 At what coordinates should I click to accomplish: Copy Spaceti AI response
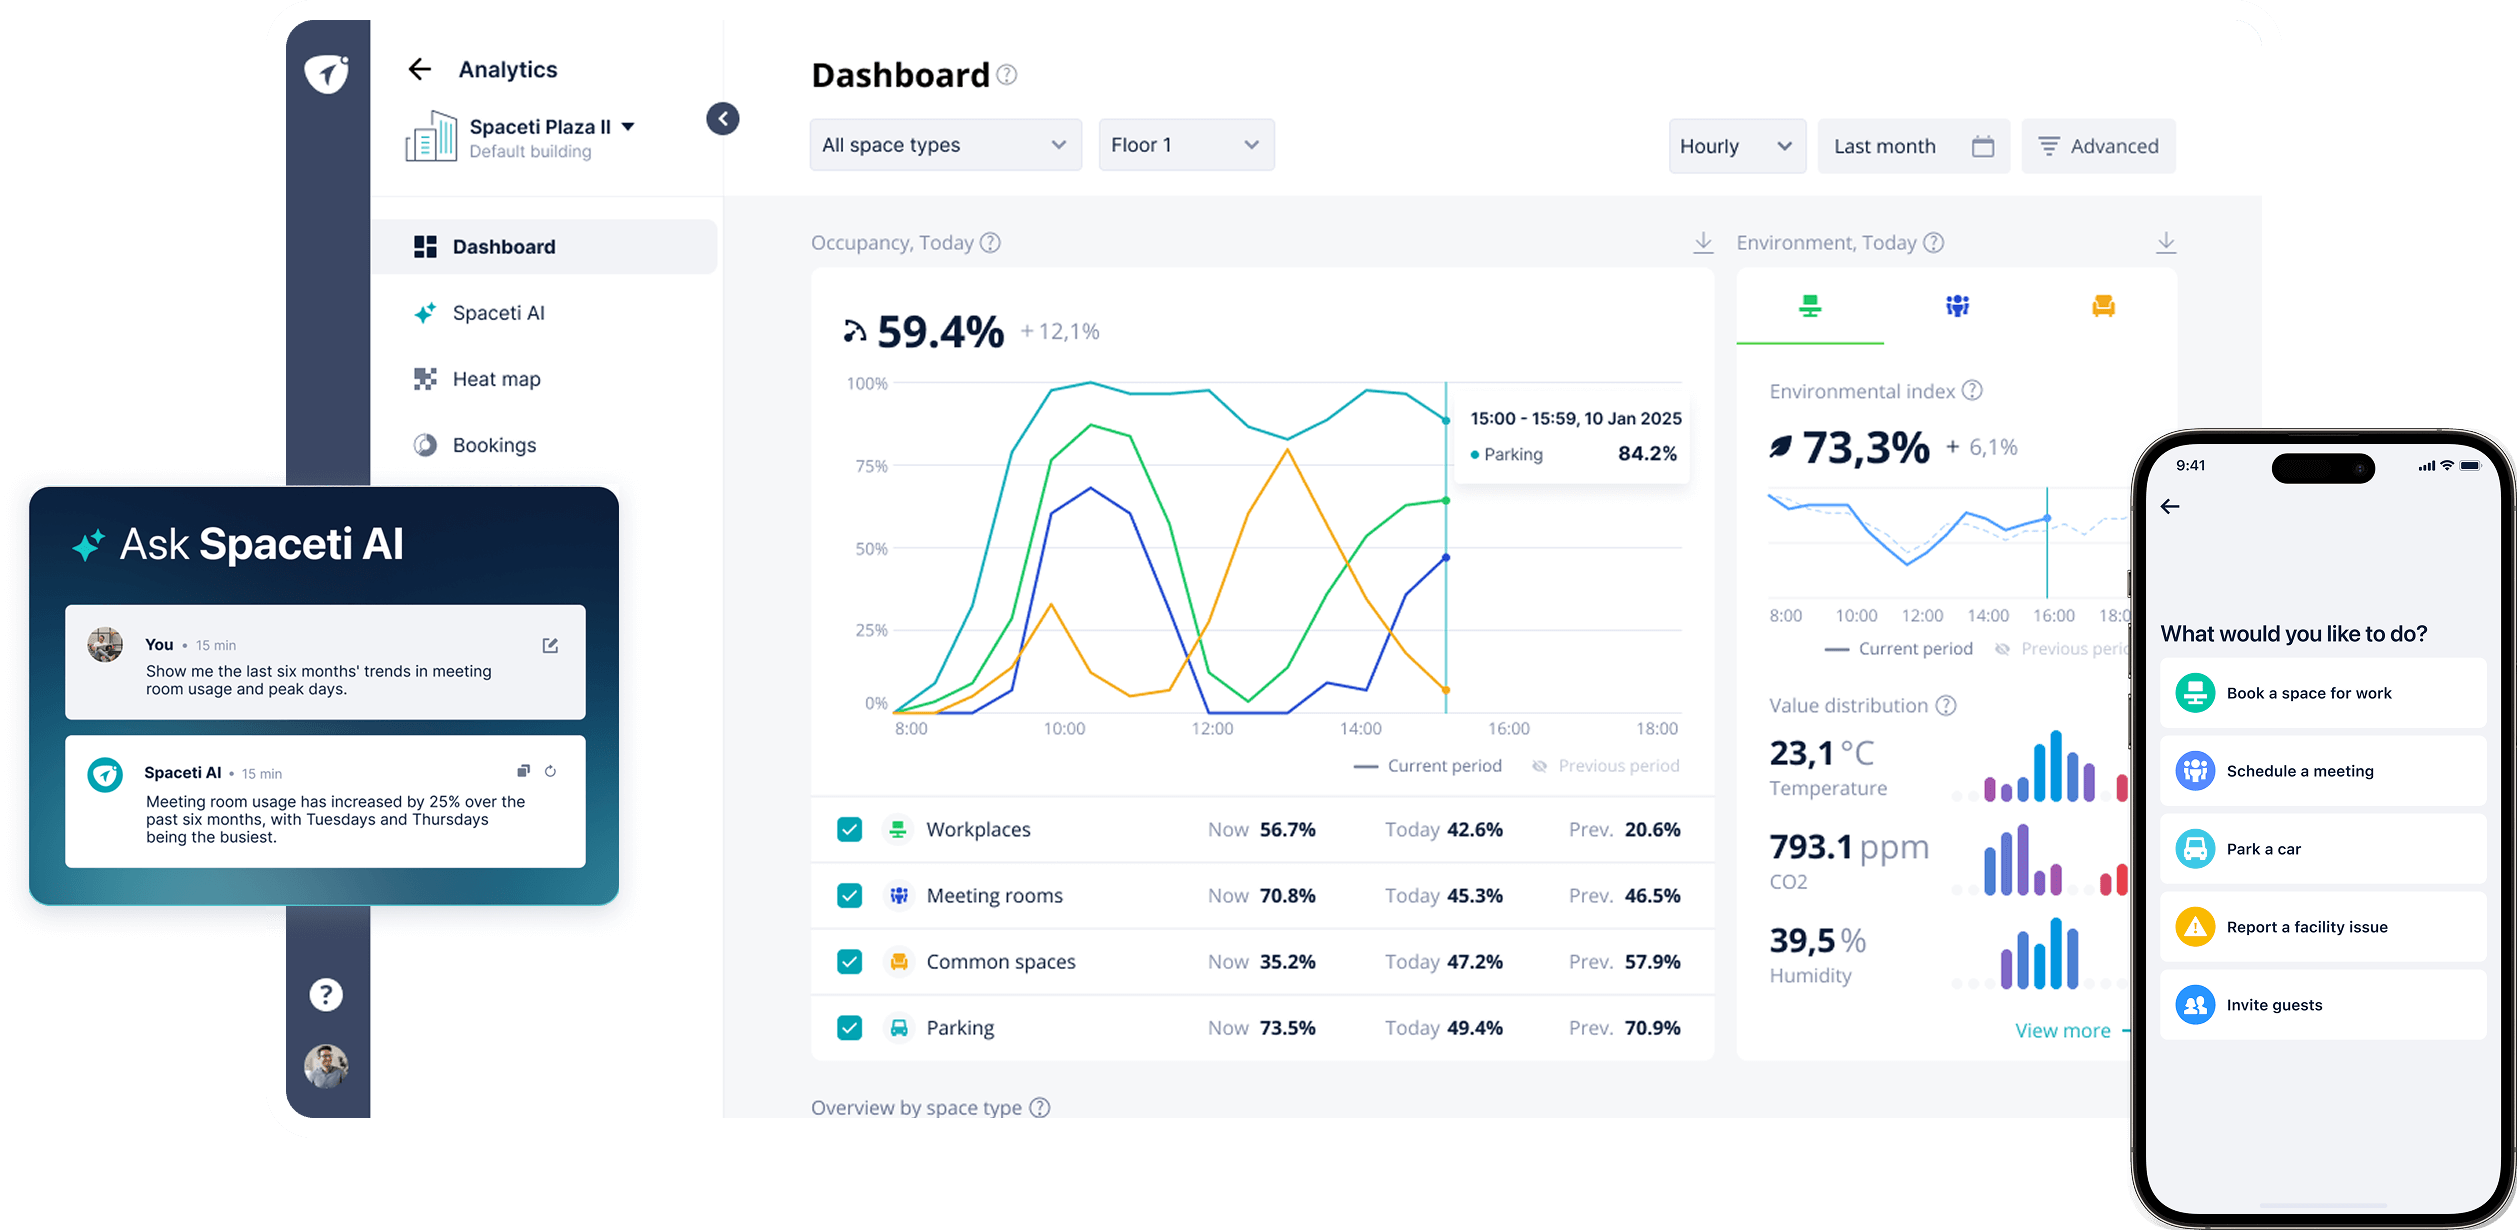[523, 771]
